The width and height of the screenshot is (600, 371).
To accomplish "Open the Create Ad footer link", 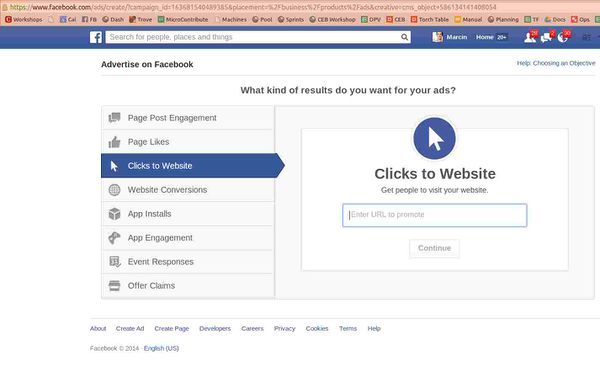I will [130, 329].
